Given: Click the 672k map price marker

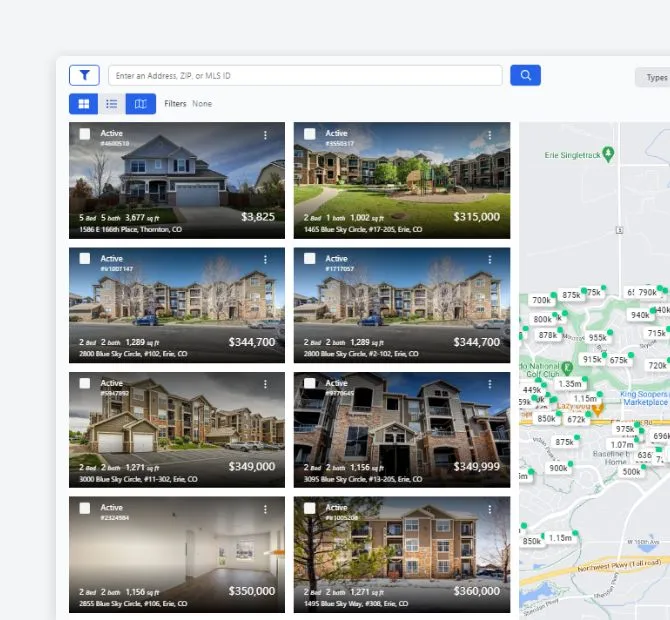Looking at the screenshot, I should (x=576, y=419).
